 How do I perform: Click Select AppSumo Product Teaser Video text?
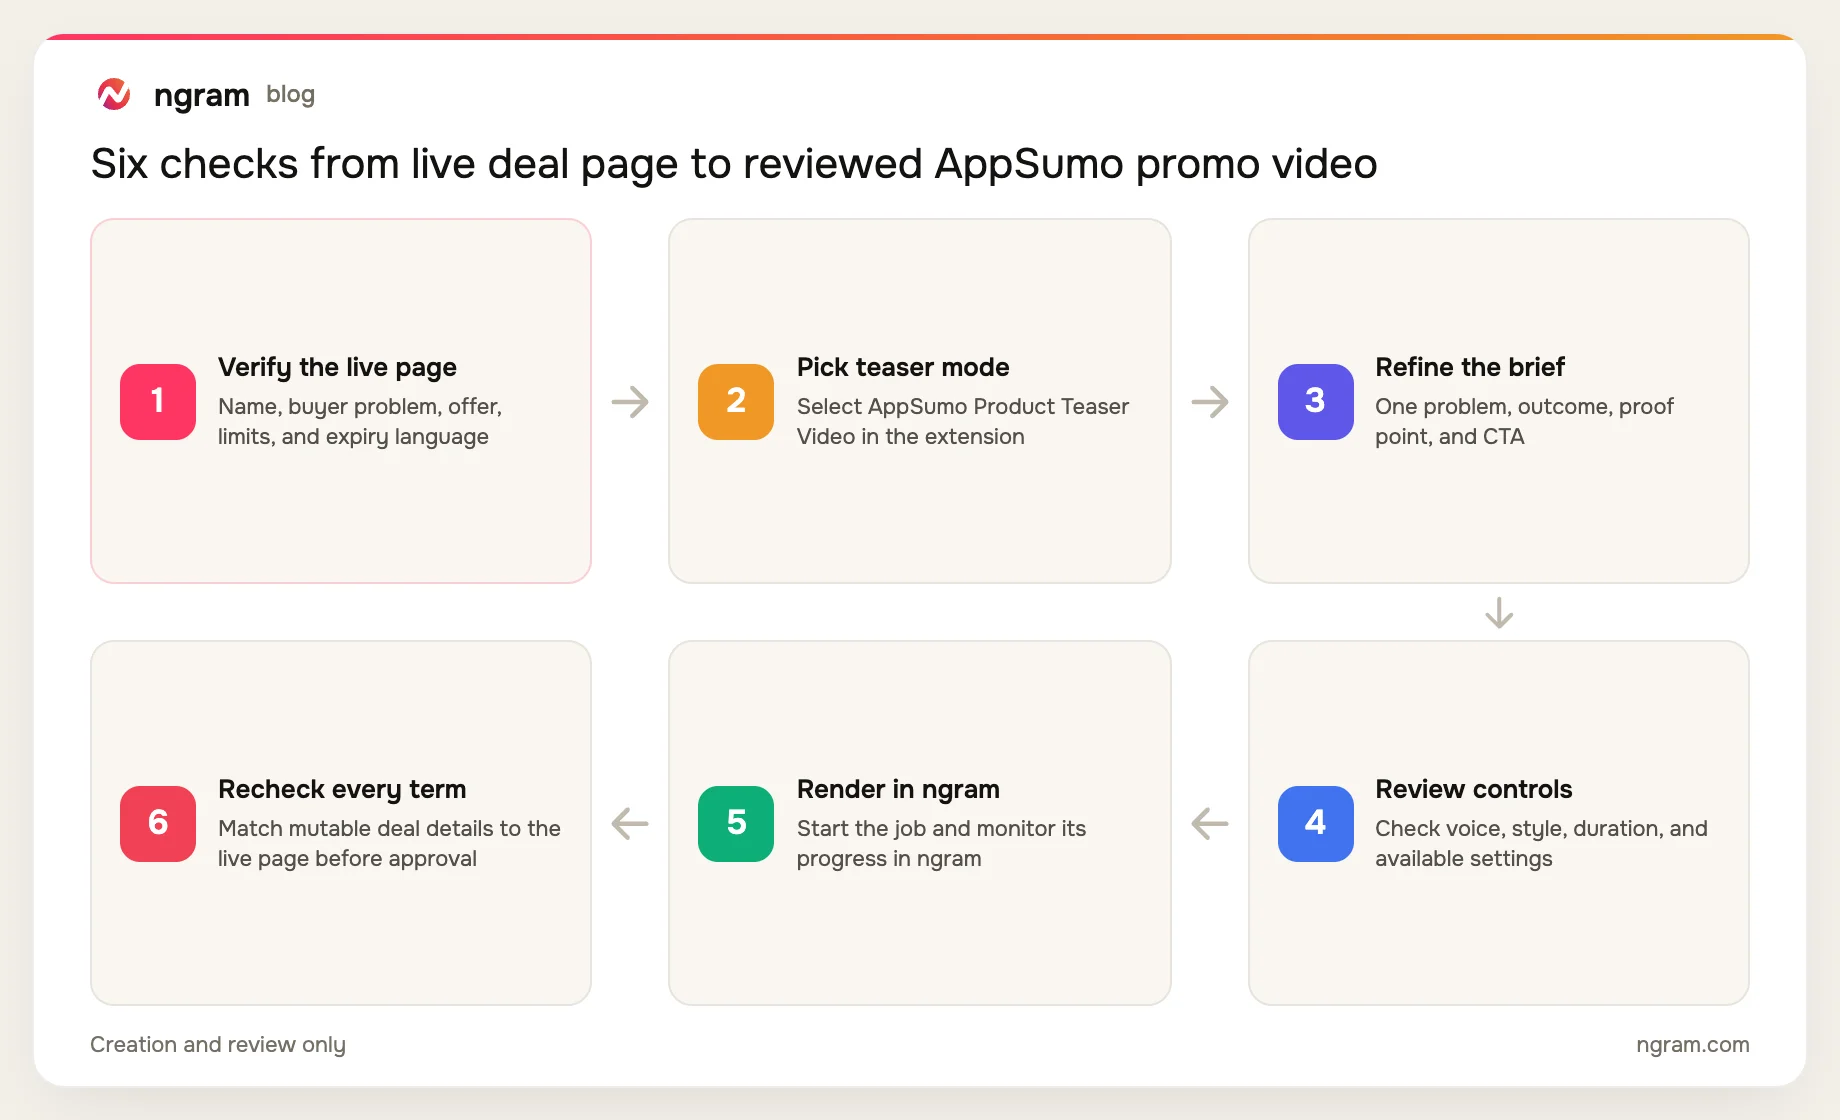coord(963,421)
